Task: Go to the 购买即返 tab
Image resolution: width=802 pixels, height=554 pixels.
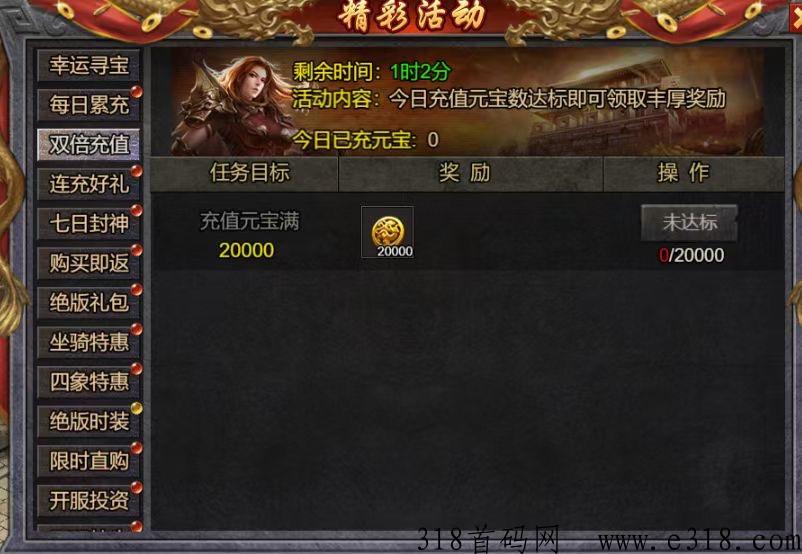Action: (88, 263)
